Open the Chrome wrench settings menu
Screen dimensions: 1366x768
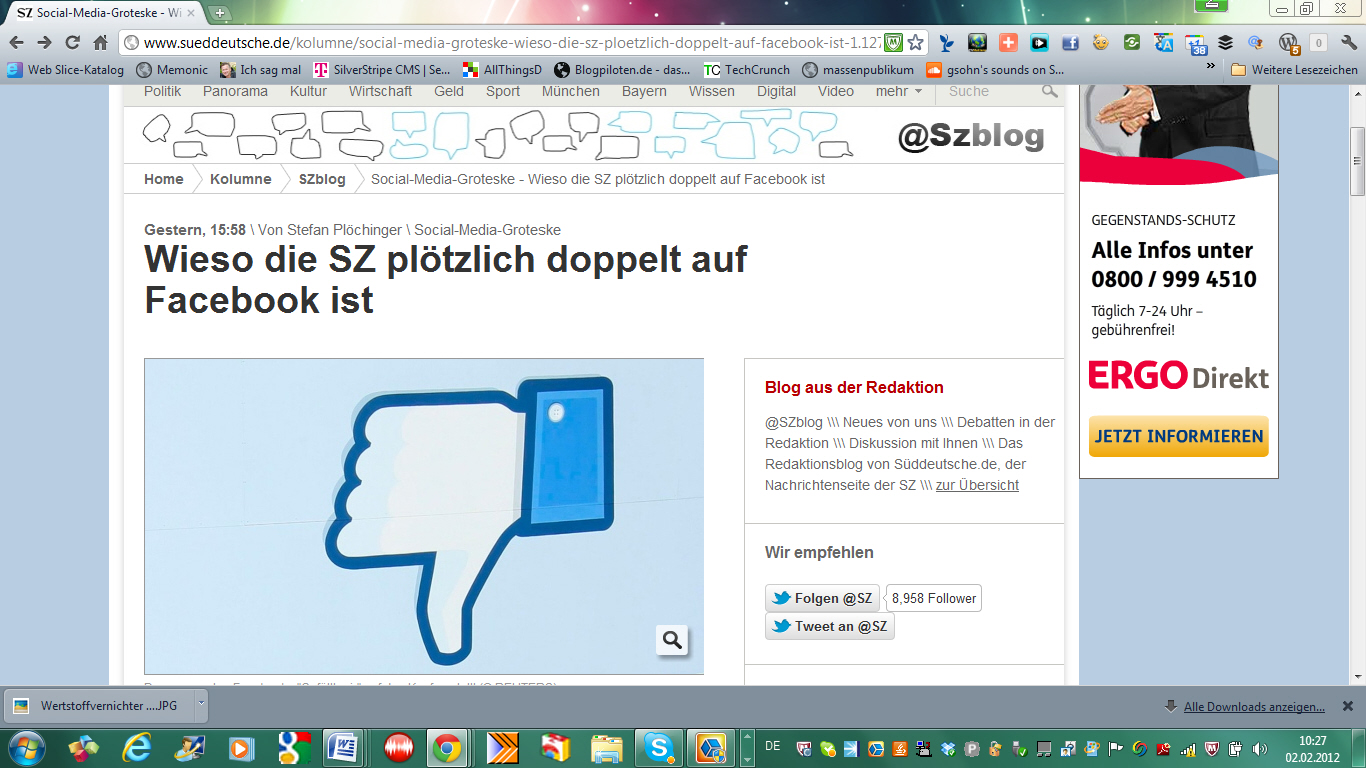tap(1346, 43)
